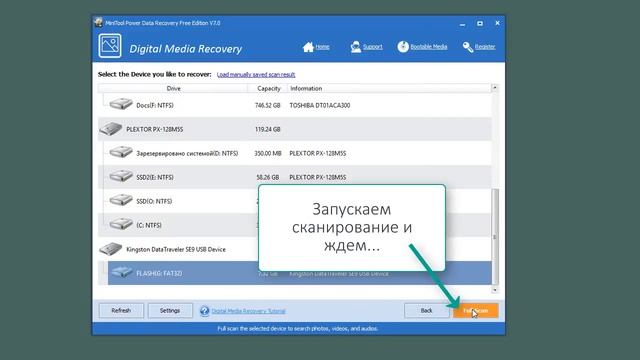Click the Home house icon
This screenshot has height=360, width=640.
click(308, 47)
